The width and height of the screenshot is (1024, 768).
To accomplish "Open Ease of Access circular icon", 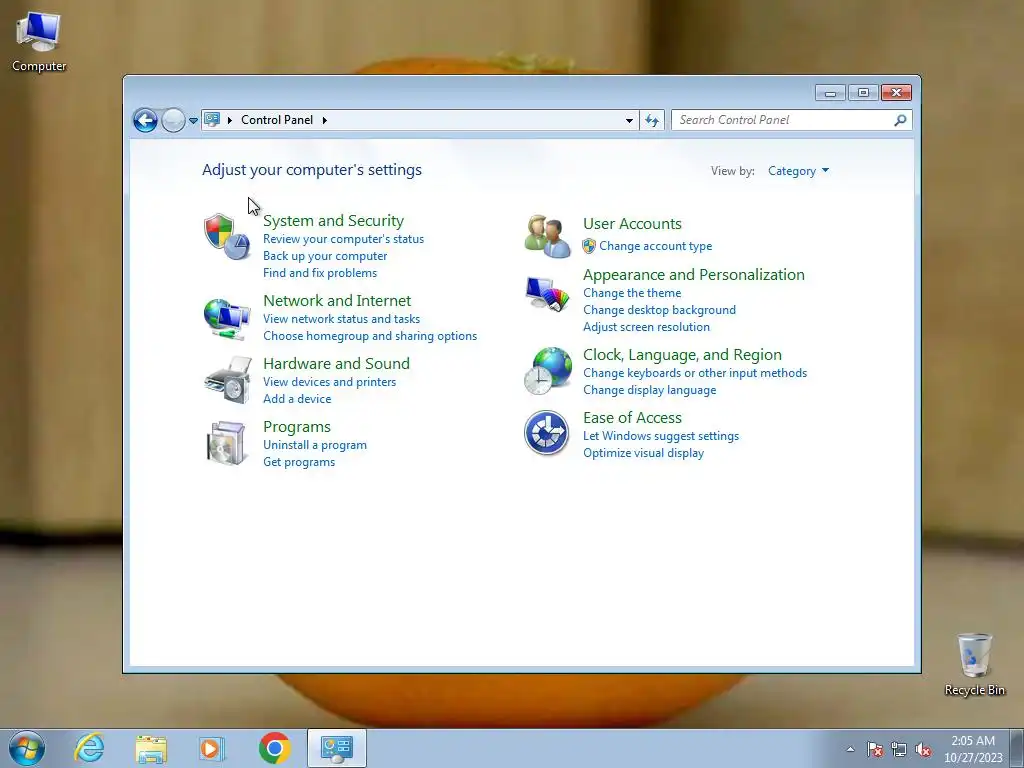I will (547, 432).
